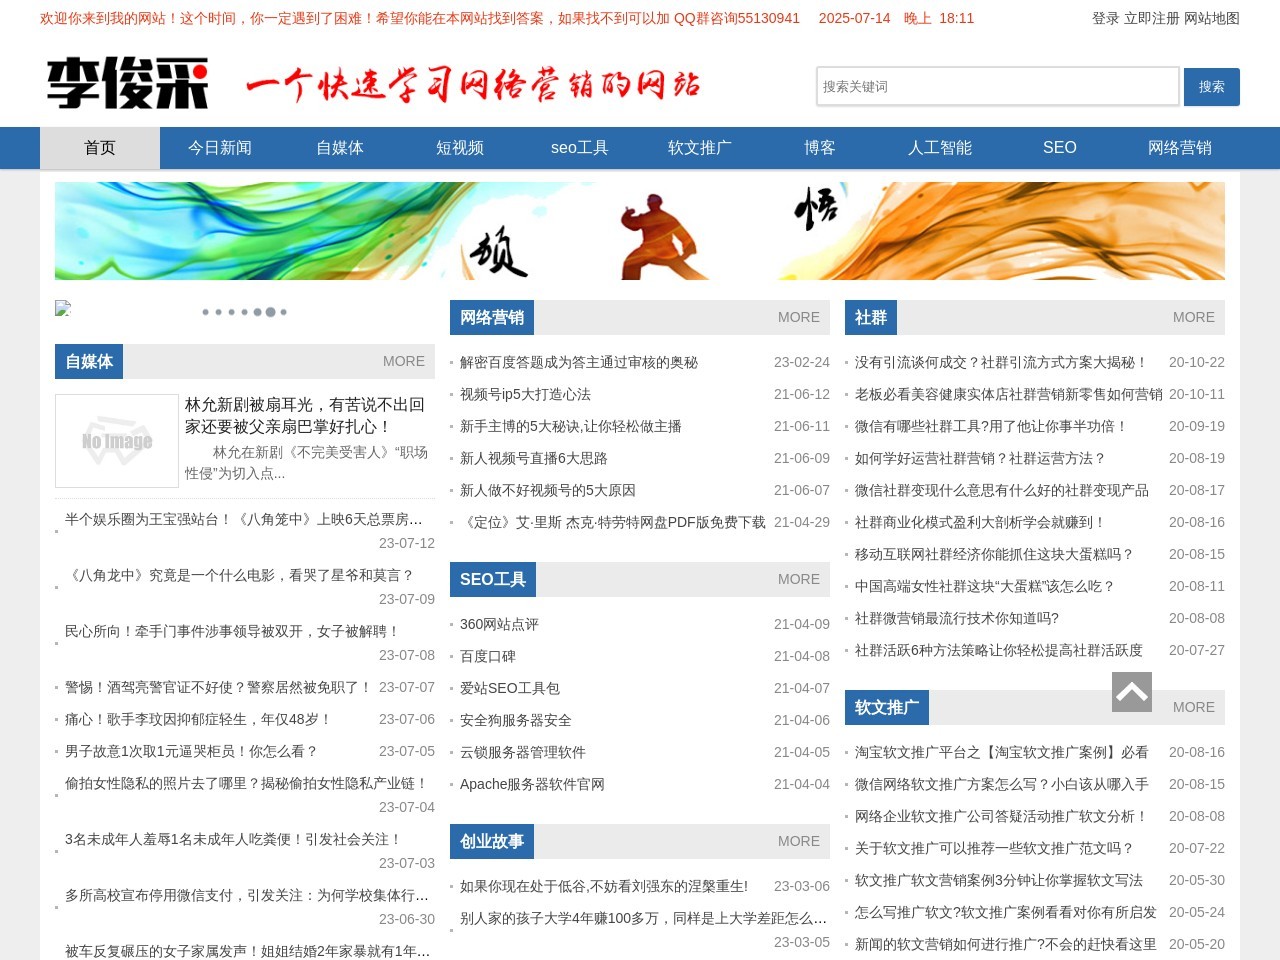The height and width of the screenshot is (960, 1280).
Task: Open MORE for the 软文推广 section
Action: (1193, 707)
